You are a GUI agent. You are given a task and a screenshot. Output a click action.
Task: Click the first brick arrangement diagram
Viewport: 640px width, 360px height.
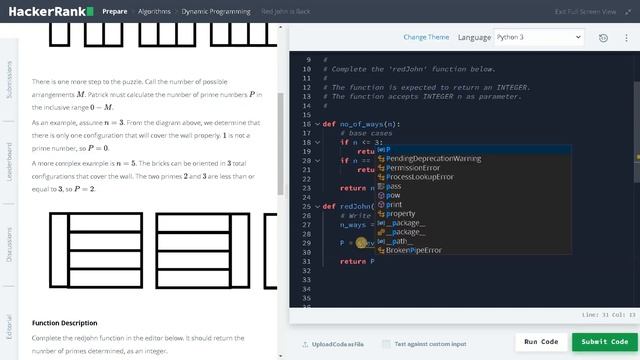(x=96, y=250)
